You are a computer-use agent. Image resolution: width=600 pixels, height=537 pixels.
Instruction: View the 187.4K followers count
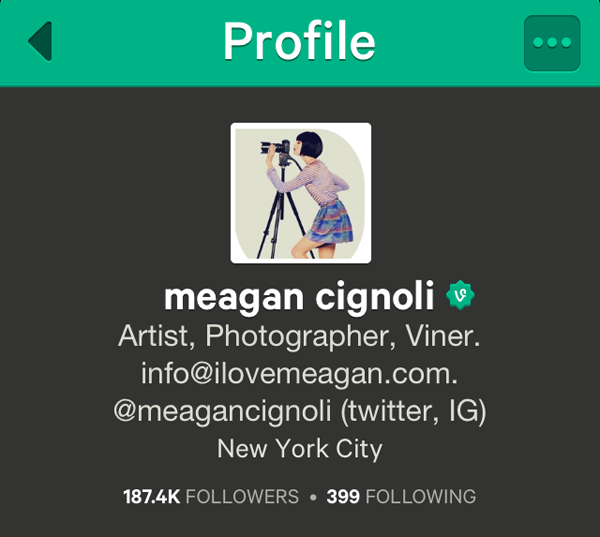(152, 497)
